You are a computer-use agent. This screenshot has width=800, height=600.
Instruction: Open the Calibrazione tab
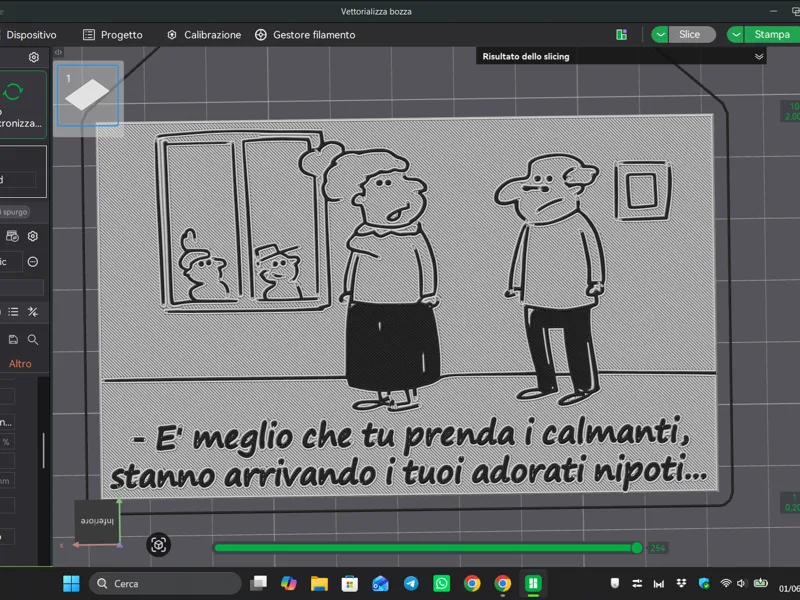pos(204,35)
